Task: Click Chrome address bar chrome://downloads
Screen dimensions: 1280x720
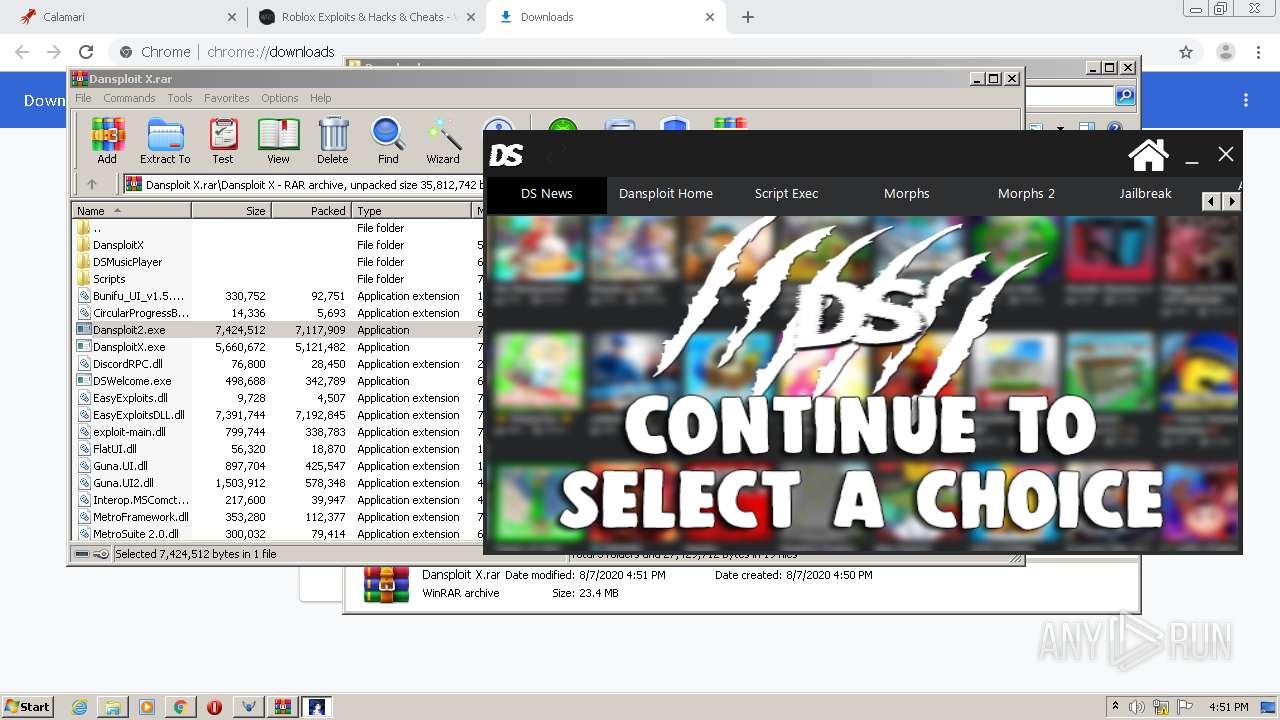Action: [270, 52]
